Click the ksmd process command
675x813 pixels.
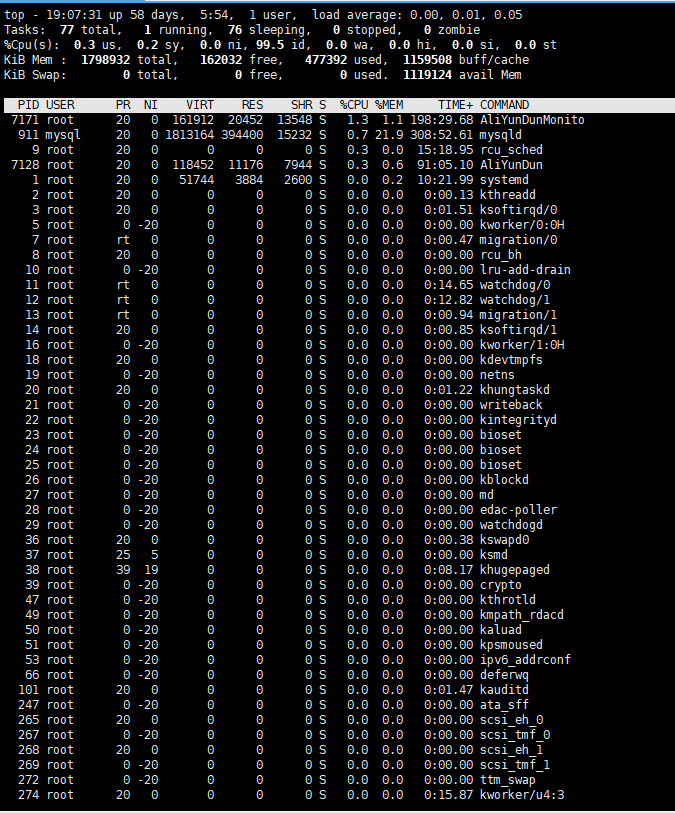pyautogui.click(x=496, y=555)
